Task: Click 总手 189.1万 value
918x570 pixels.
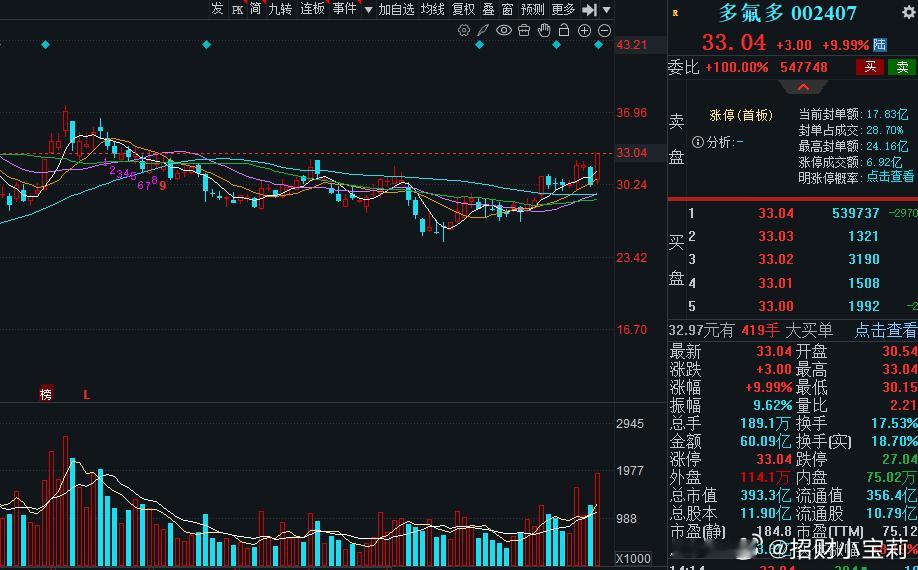Action: click(766, 423)
